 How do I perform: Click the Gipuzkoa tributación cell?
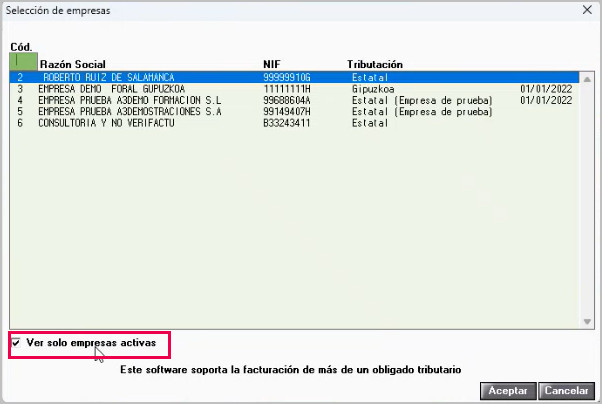click(373, 89)
